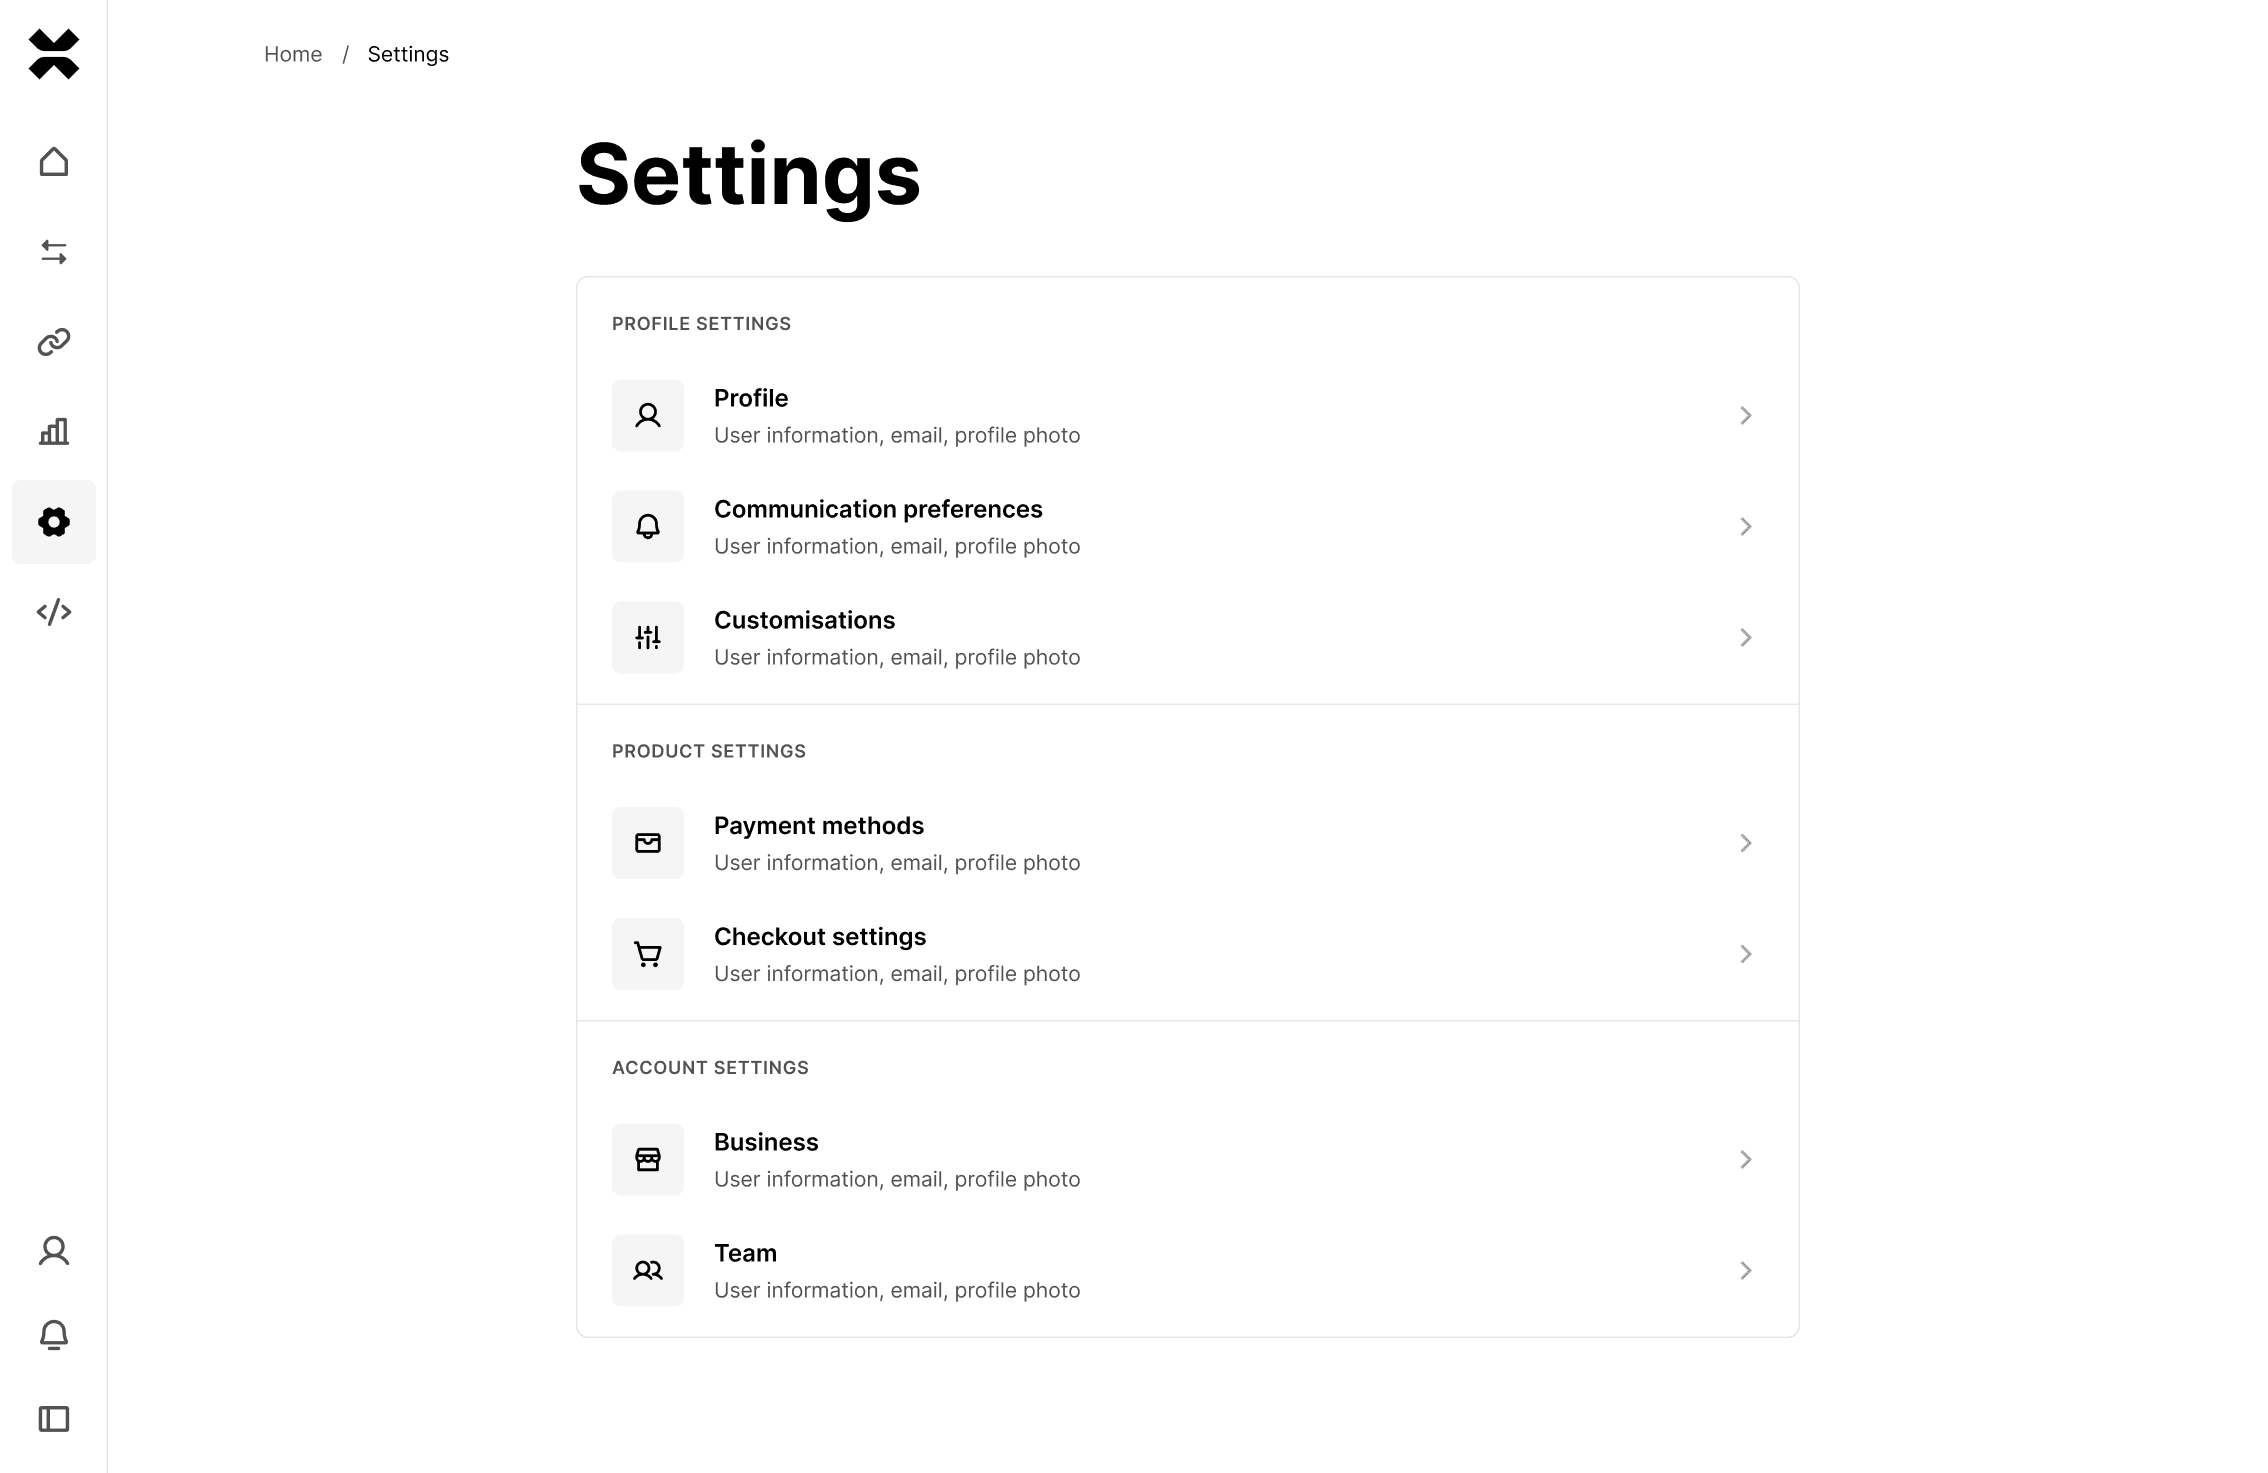Open the bar chart analytics icon
This screenshot has width=2268, height=1473.
(54, 432)
